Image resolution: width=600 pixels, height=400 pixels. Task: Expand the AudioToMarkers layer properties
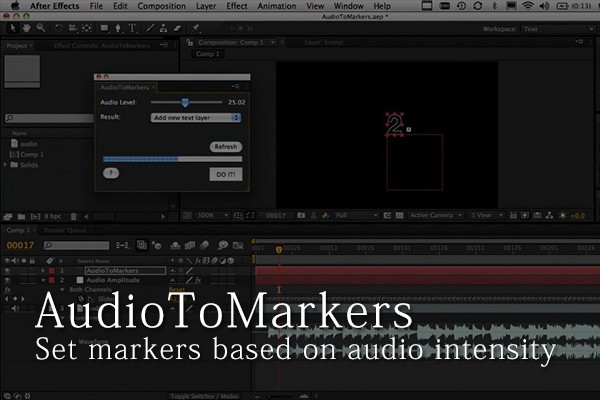click(43, 271)
